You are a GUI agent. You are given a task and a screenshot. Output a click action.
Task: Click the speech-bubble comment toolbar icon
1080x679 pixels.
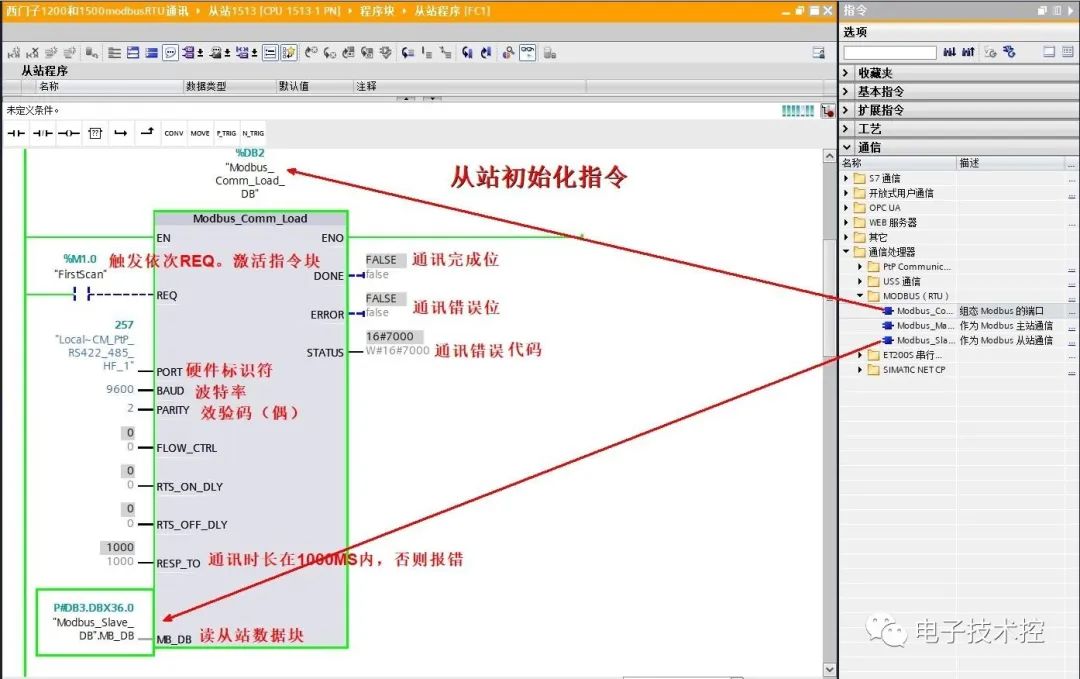coord(170,53)
